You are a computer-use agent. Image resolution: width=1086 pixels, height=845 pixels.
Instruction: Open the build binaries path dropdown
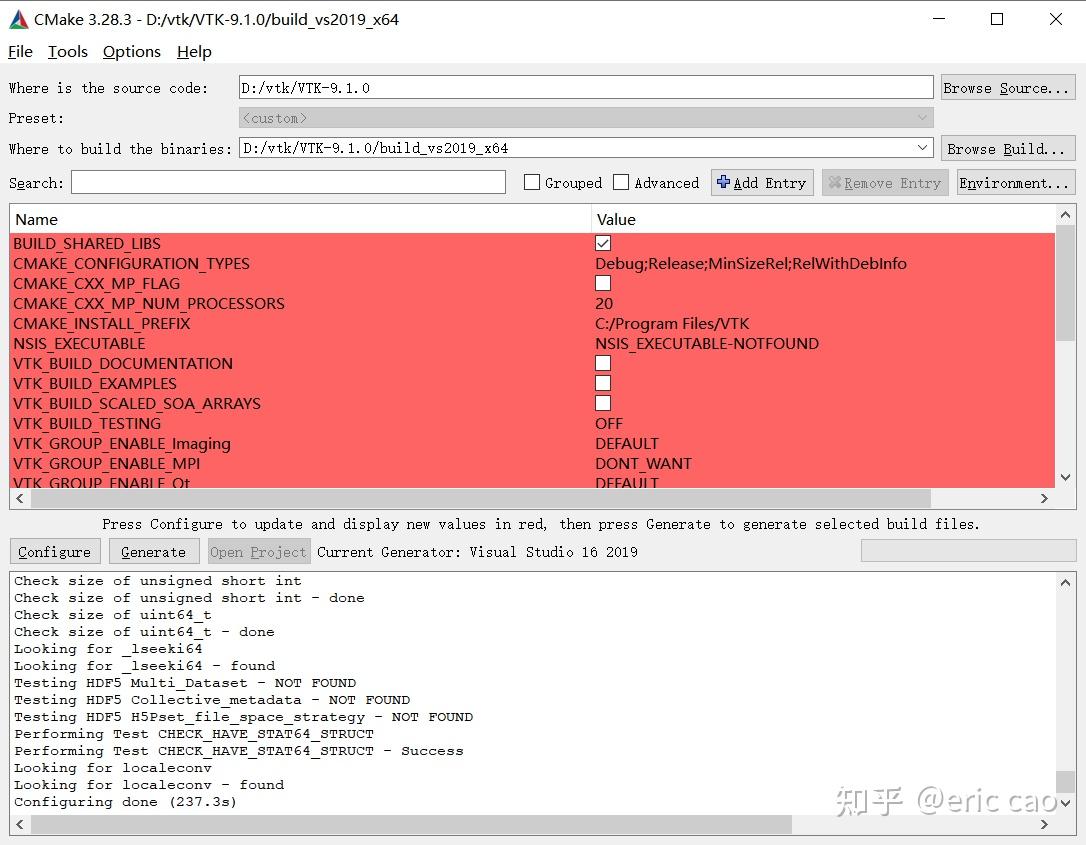(921, 147)
